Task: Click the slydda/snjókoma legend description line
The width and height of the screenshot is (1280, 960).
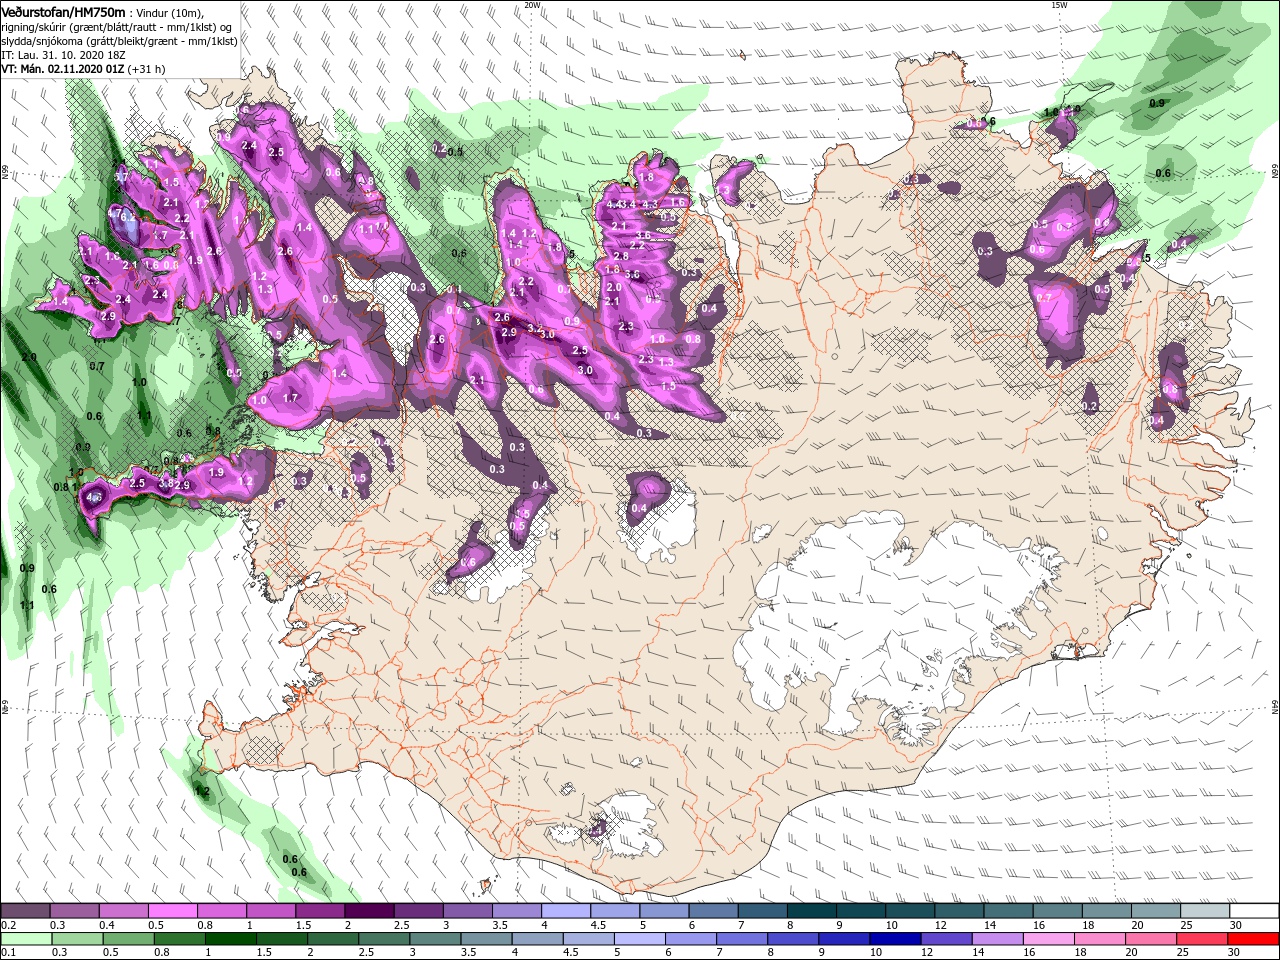Action: click(119, 40)
